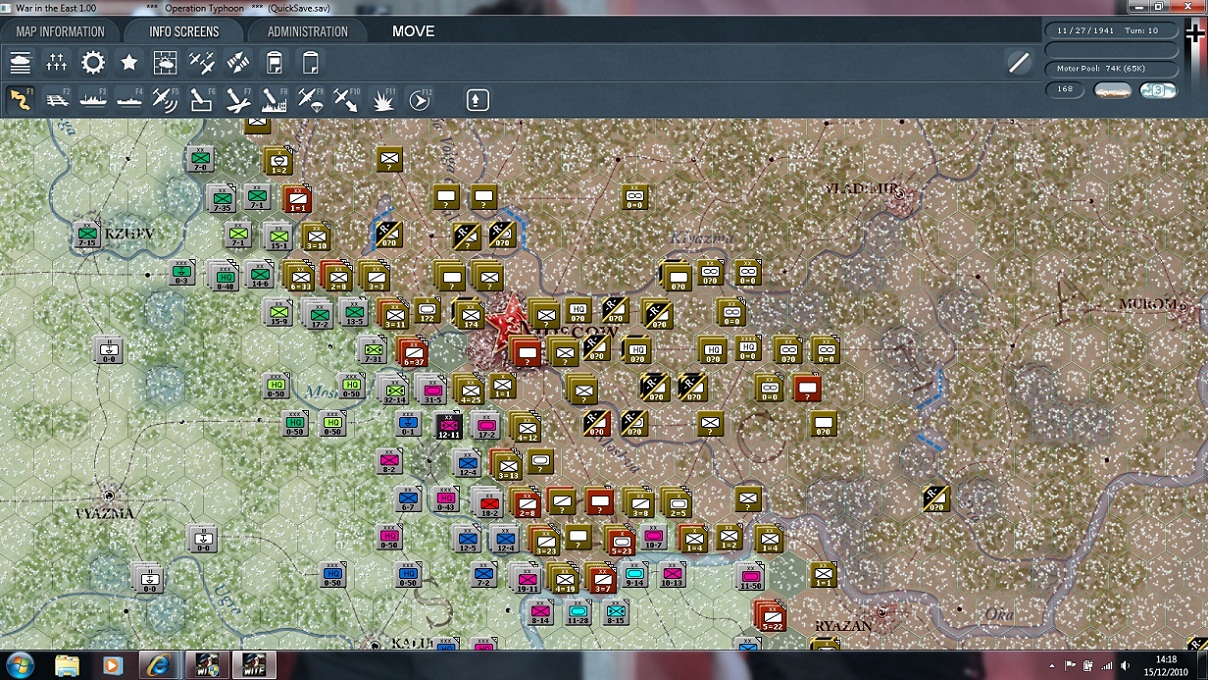Select the magenta 31-5 panzer counter
The image size is (1208, 680).
(x=433, y=391)
